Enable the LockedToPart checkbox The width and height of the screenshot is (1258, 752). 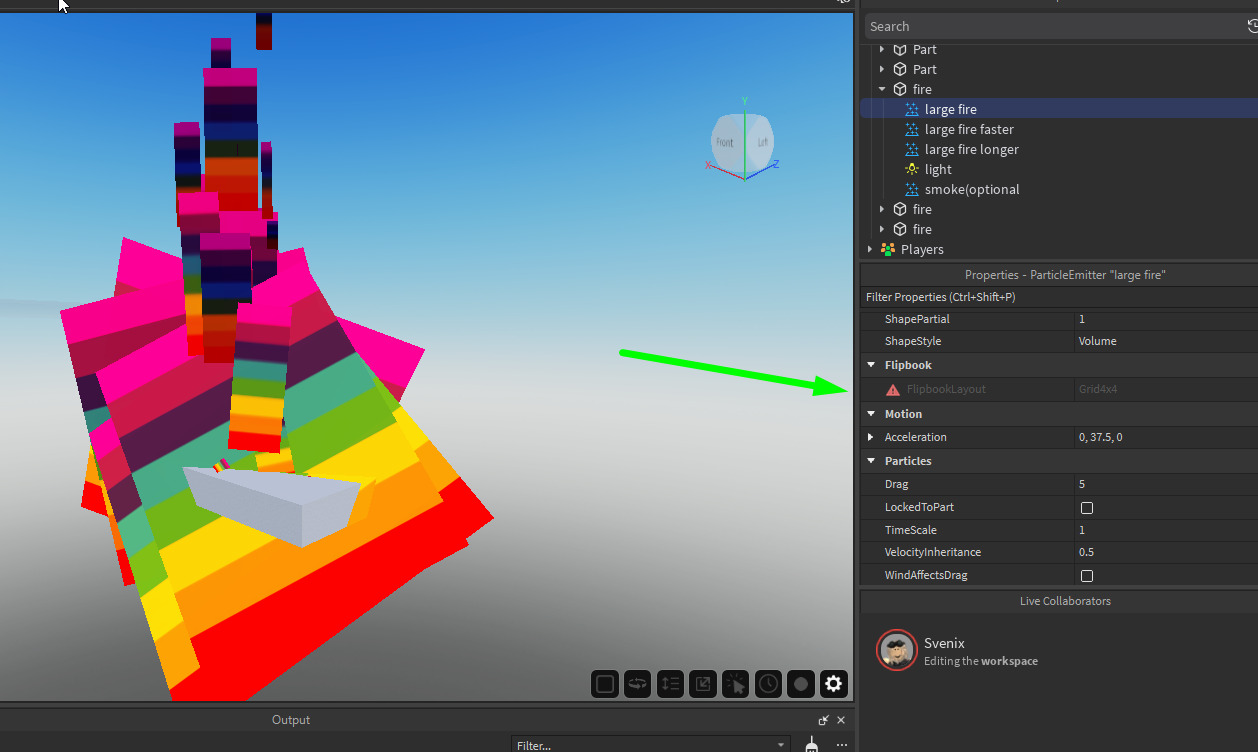click(x=1087, y=507)
